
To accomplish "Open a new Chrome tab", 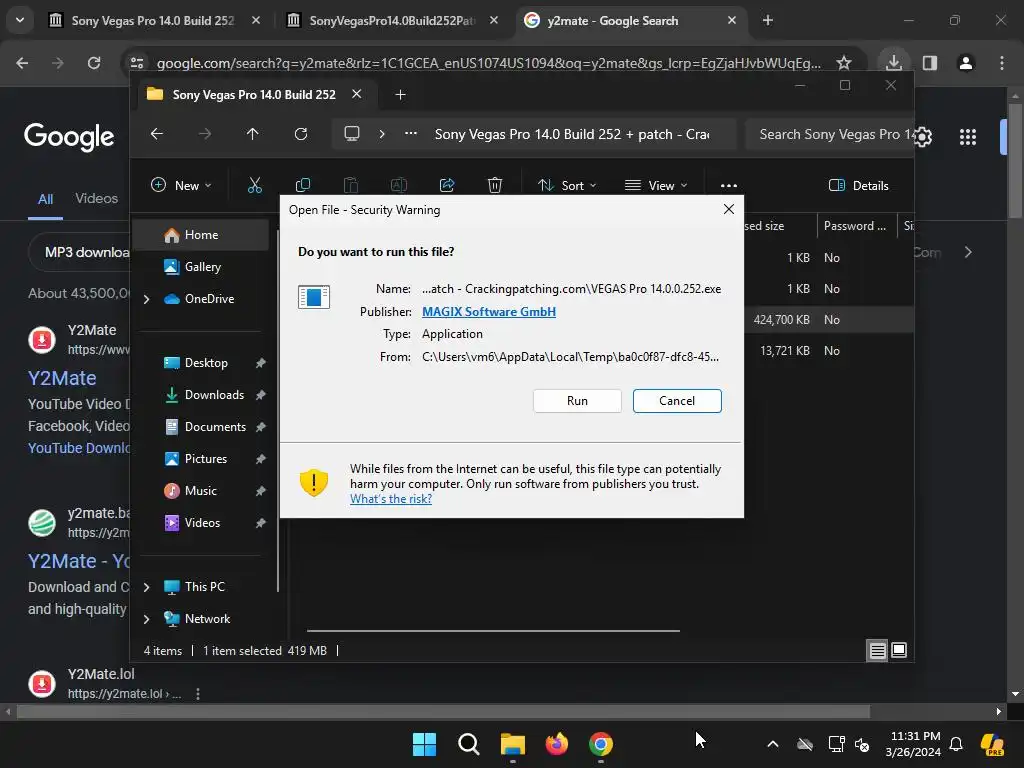I will coord(768,21).
